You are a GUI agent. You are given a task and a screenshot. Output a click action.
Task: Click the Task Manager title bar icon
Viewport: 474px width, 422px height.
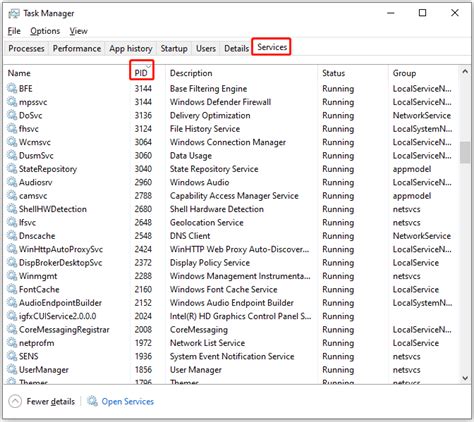[14, 14]
